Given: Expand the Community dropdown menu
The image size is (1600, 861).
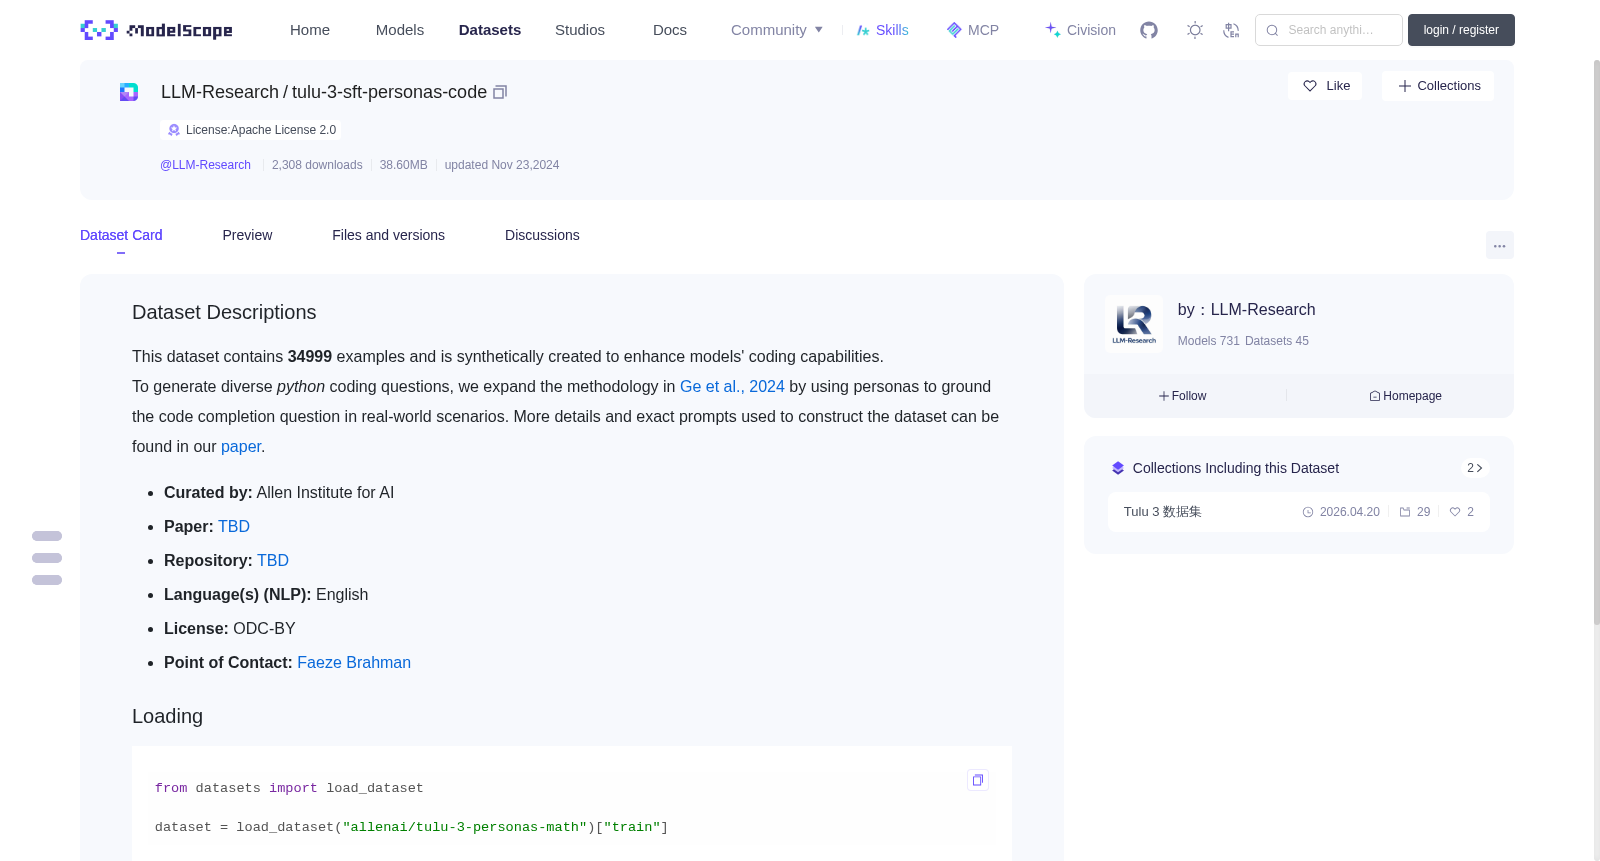Looking at the screenshot, I should tap(777, 30).
